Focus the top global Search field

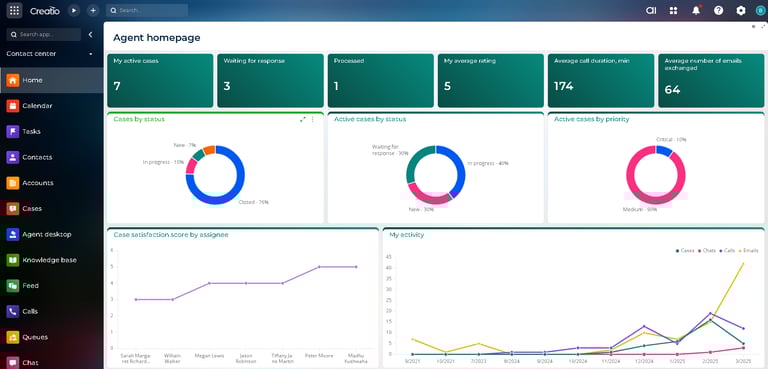147,10
